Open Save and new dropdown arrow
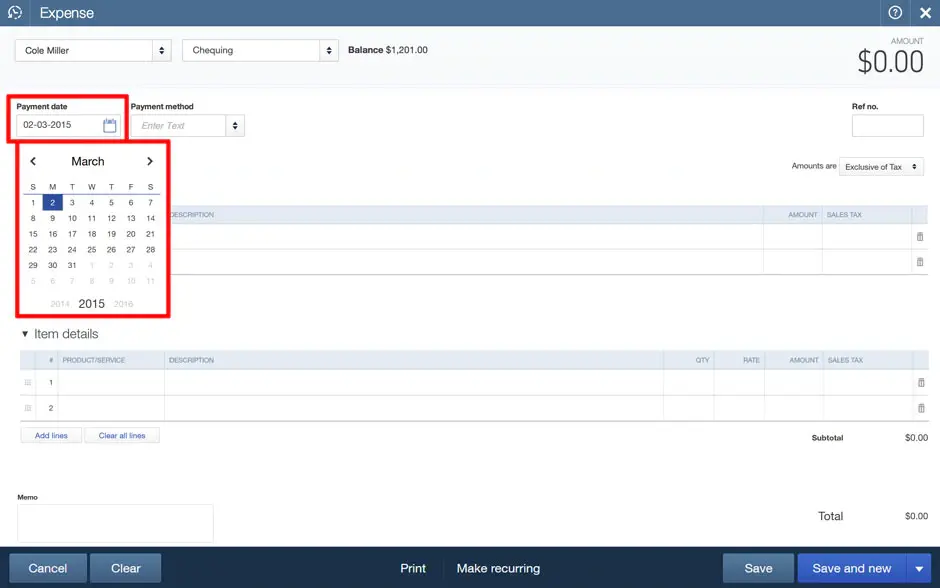The height and width of the screenshot is (588, 940). point(919,568)
